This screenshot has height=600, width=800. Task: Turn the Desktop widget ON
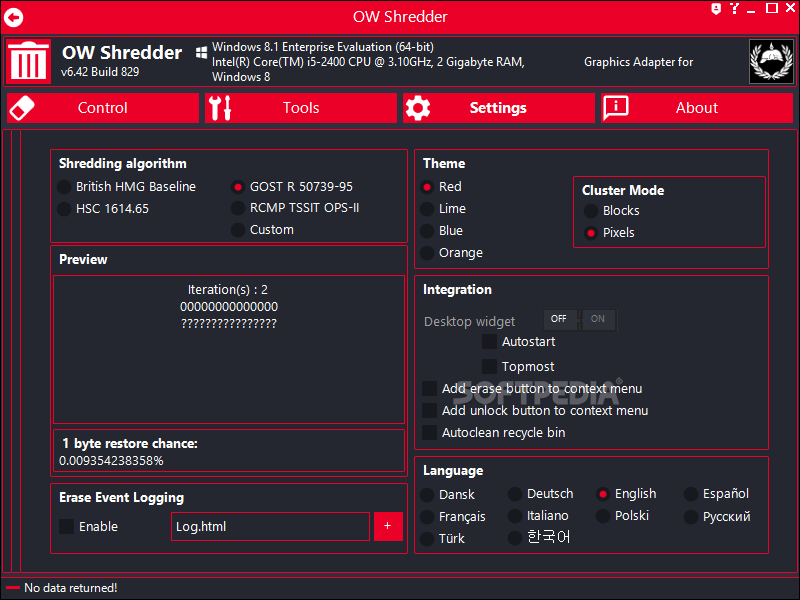598,319
